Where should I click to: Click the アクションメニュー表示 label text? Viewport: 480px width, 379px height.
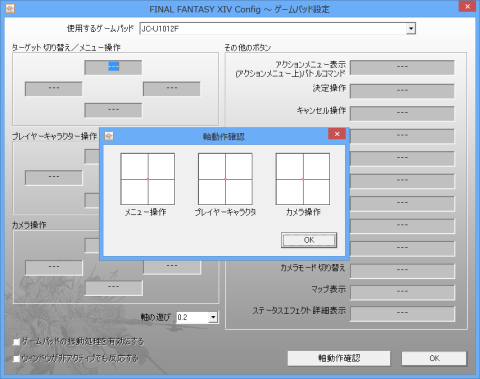pyautogui.click(x=310, y=64)
